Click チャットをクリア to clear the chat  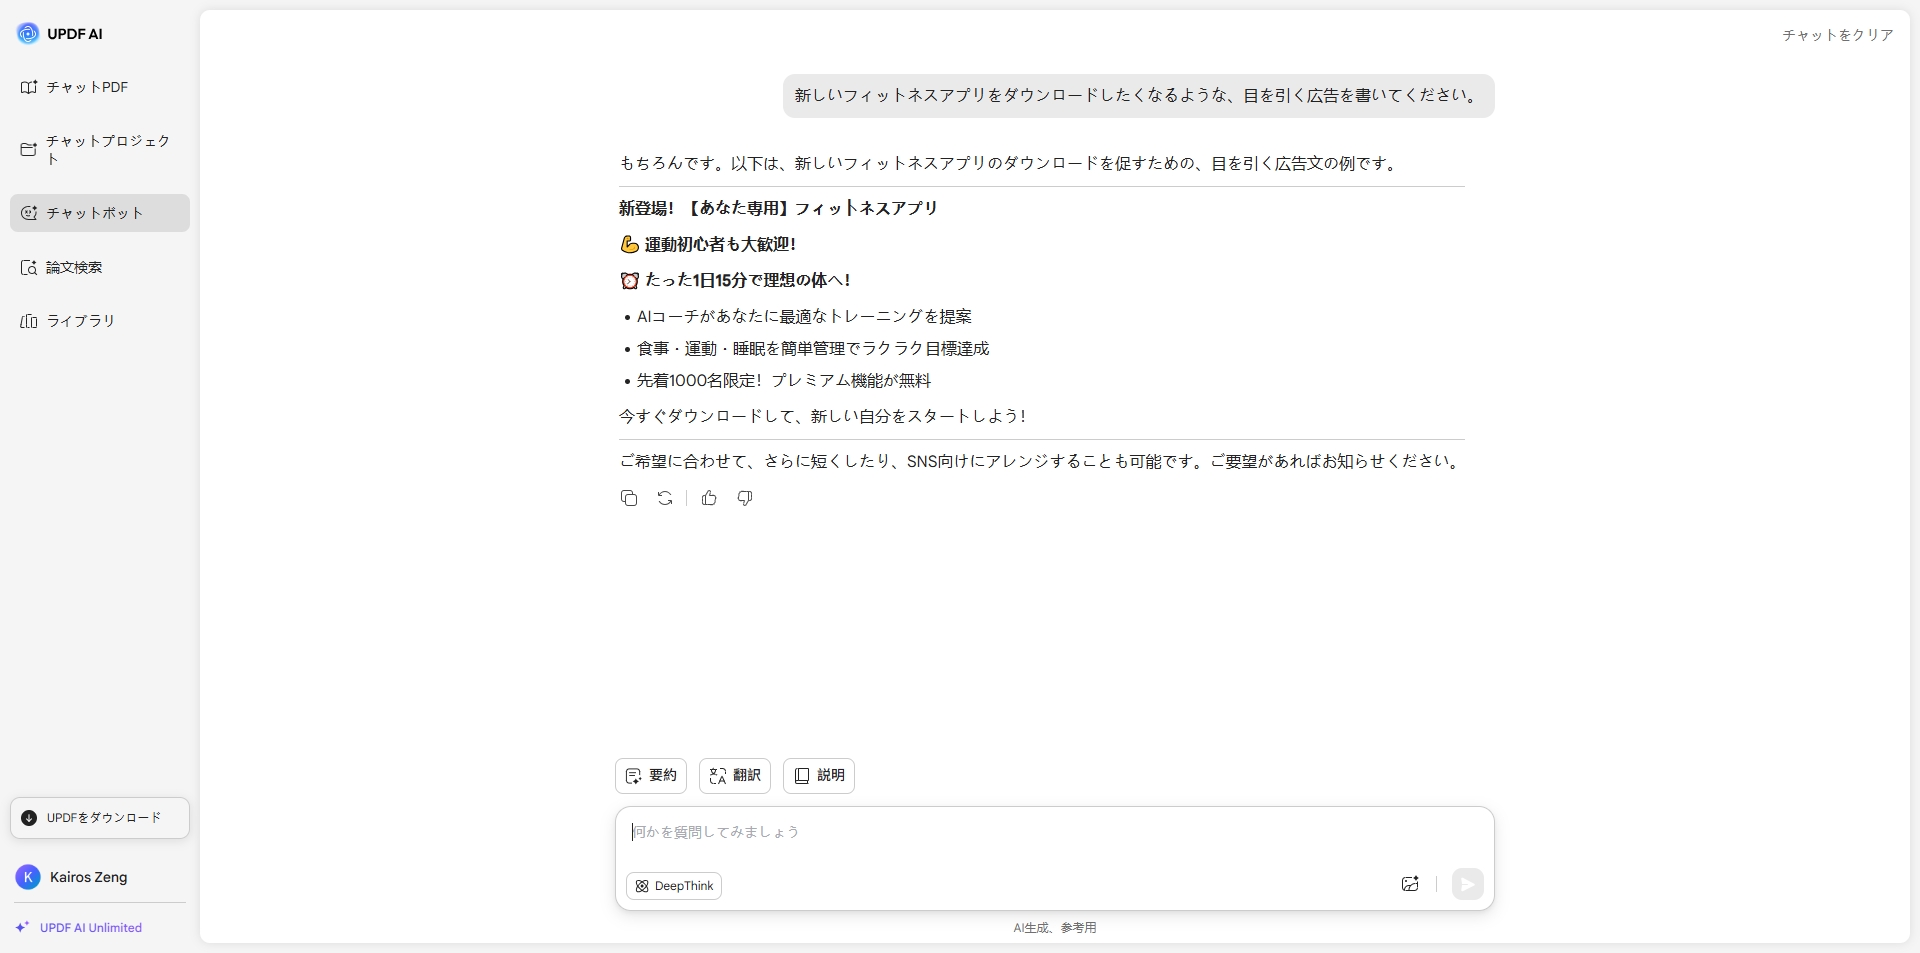(1837, 35)
